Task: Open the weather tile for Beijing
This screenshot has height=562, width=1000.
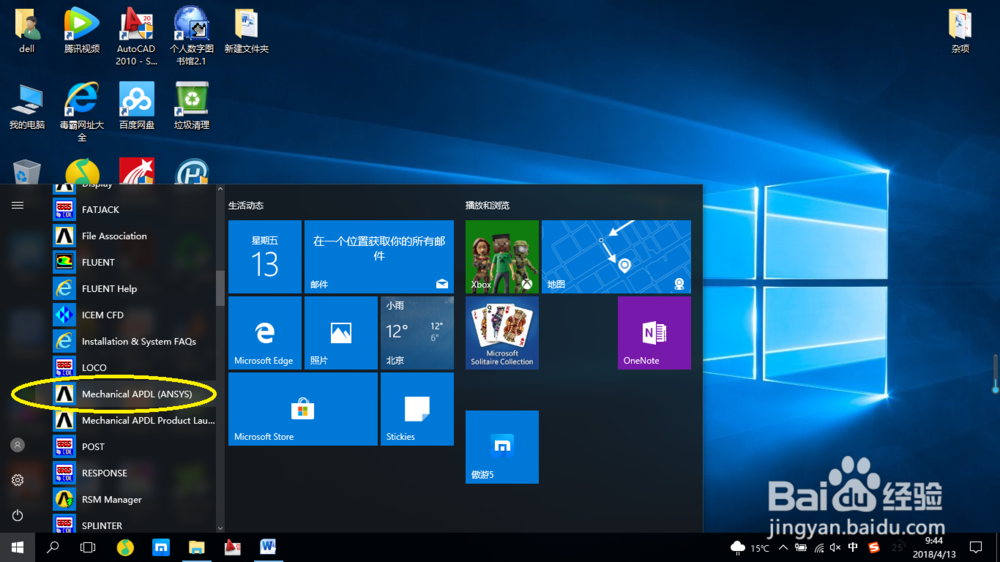Action: point(417,333)
